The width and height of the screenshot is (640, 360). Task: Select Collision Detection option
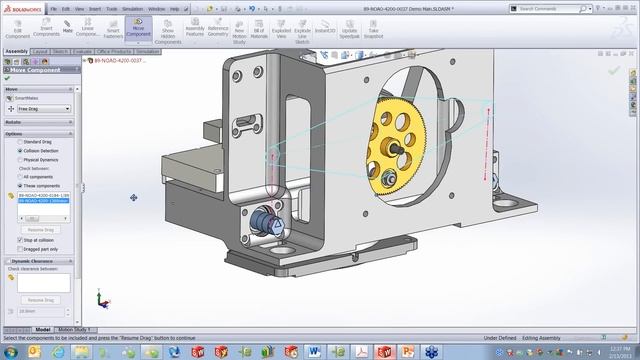click(20, 151)
